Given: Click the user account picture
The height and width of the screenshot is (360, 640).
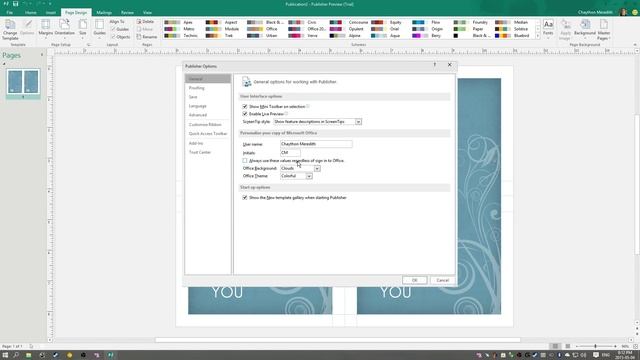Looking at the screenshot, I should (x=623, y=12).
